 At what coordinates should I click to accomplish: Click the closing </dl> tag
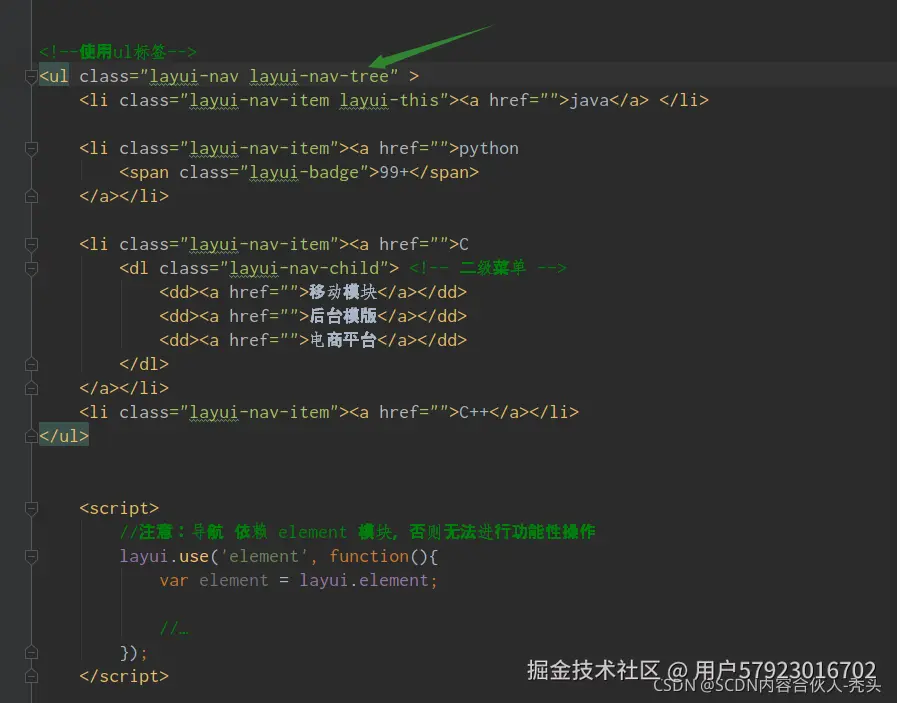point(144,364)
